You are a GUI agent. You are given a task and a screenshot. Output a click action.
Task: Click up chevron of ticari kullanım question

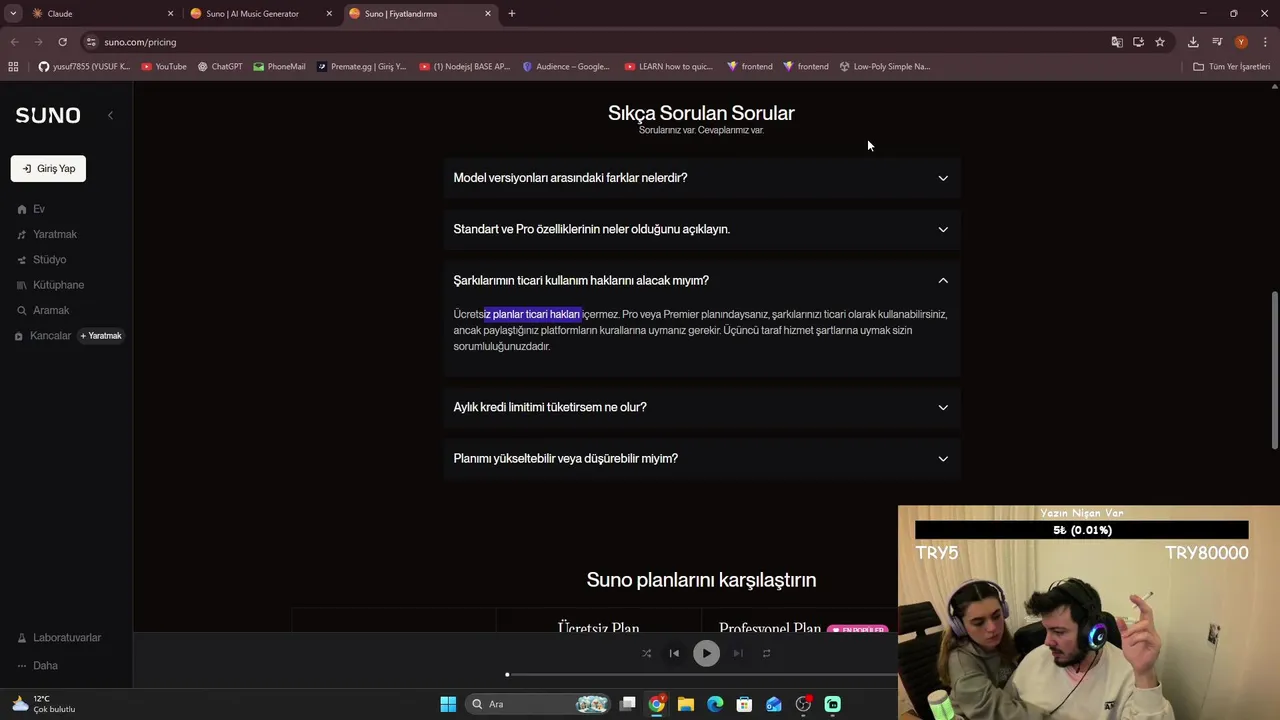[x=943, y=280]
